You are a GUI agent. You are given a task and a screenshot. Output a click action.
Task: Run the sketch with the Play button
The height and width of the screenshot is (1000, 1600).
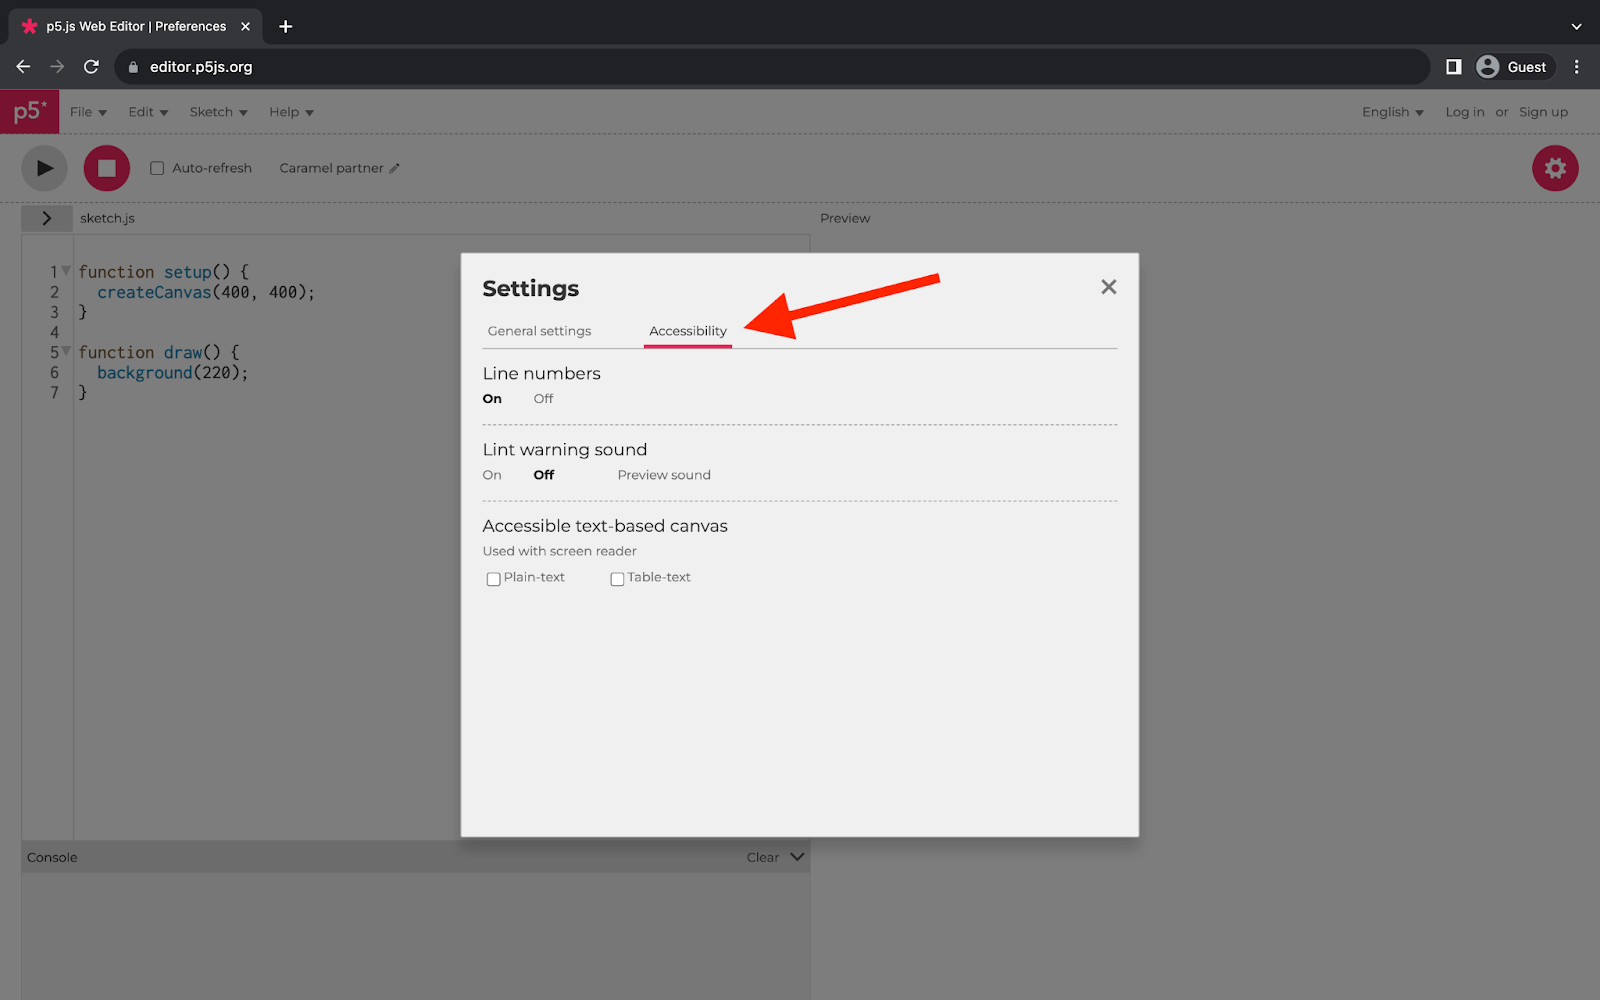click(x=44, y=168)
